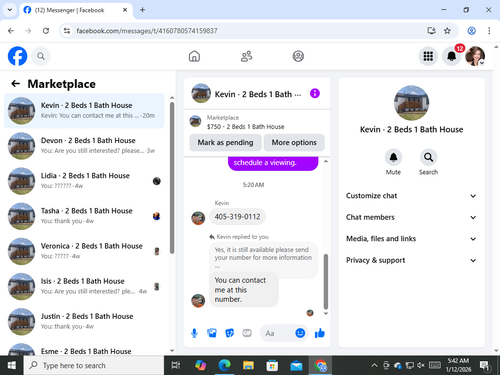Image resolution: width=500 pixels, height=375 pixels.
Task: Click the Facebook logo
Action: point(17,56)
